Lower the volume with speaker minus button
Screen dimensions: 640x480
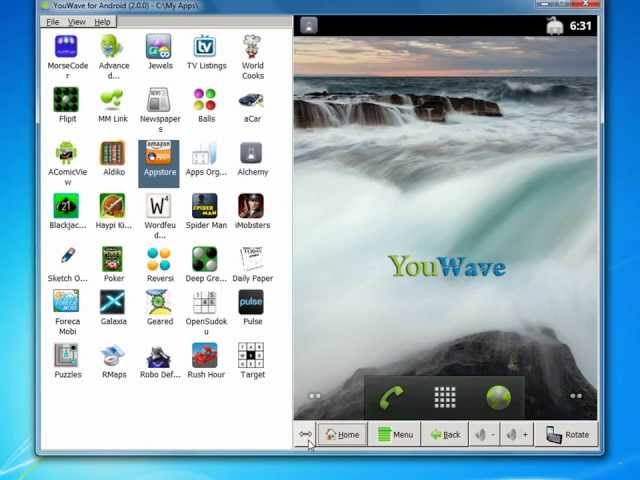[x=485, y=435]
